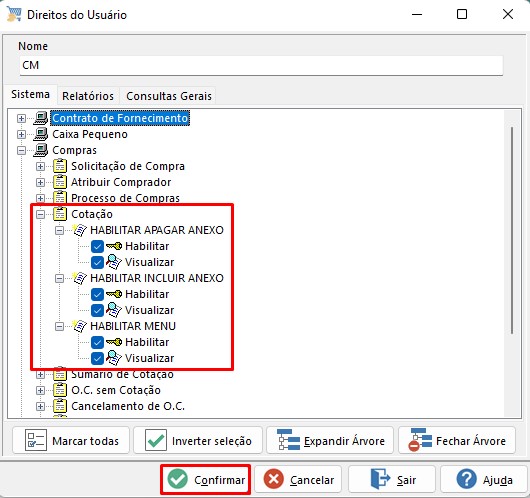Viewport: 530px width, 498px height.
Task: Uncheck Habilitar under HABILITAR INCLUIR ANEXO
Action: coord(97,294)
